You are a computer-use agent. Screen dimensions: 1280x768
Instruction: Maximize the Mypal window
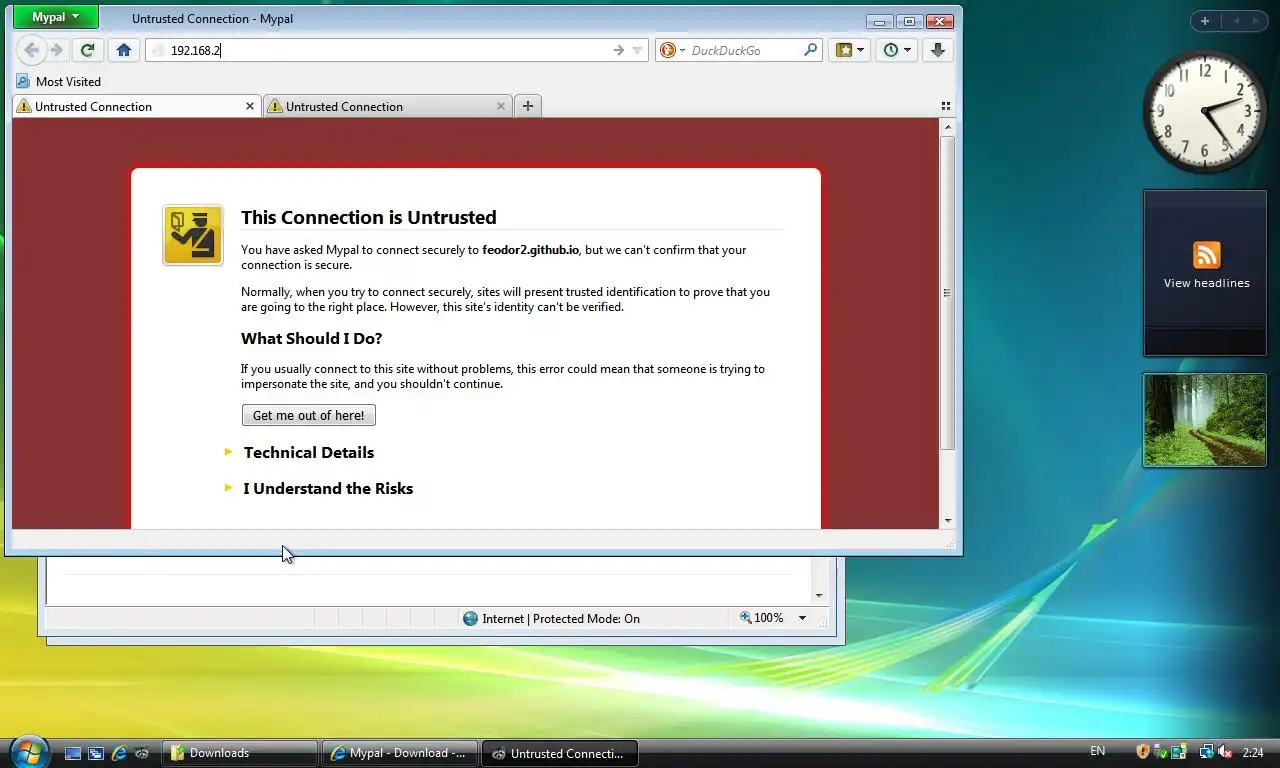909,21
